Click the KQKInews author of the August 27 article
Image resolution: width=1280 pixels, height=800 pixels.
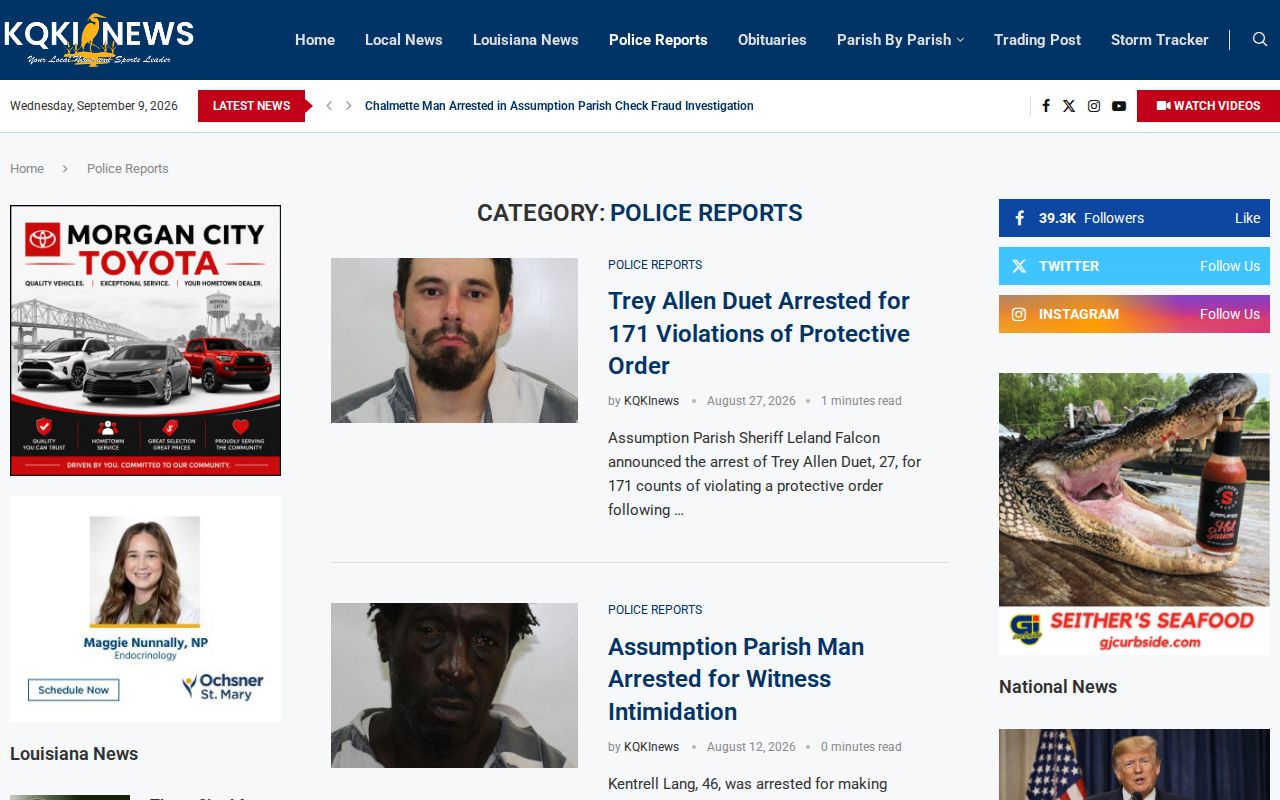pyautogui.click(x=651, y=401)
